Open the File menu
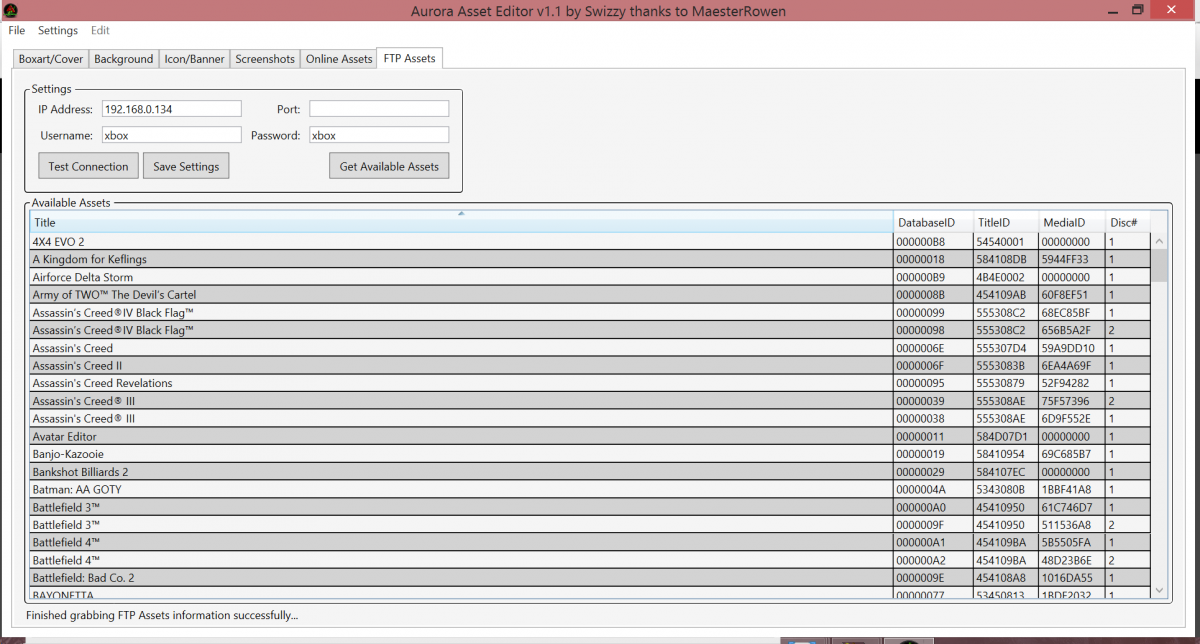The height and width of the screenshot is (644, 1200). pyautogui.click(x=17, y=31)
